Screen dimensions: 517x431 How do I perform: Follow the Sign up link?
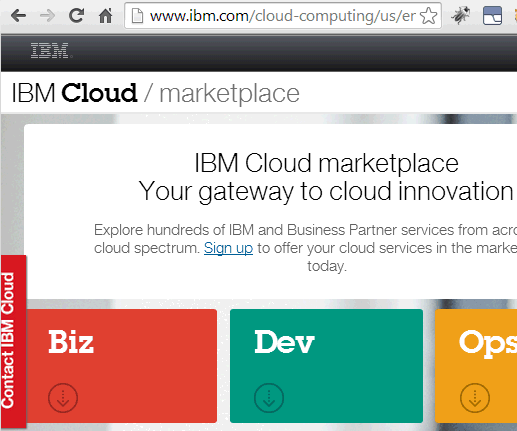(x=228, y=248)
